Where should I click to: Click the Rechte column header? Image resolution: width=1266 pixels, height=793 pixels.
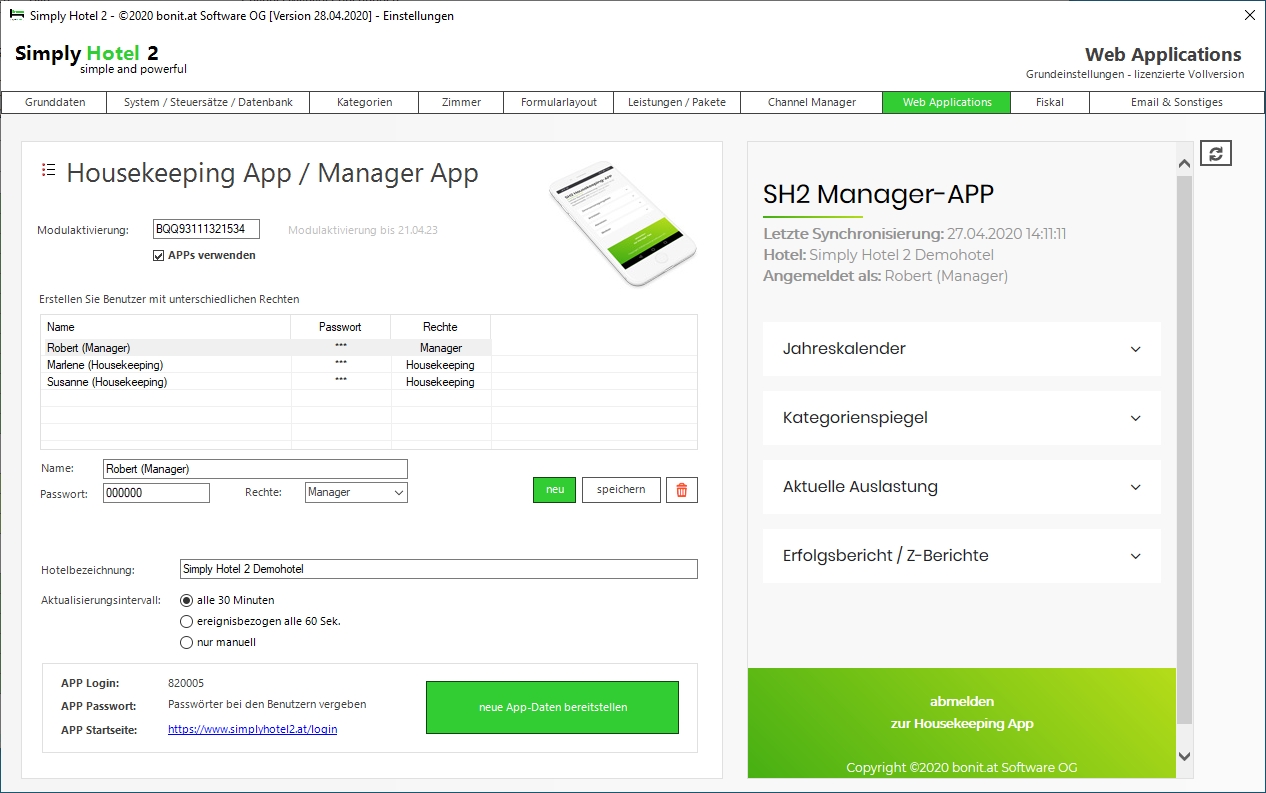(441, 327)
